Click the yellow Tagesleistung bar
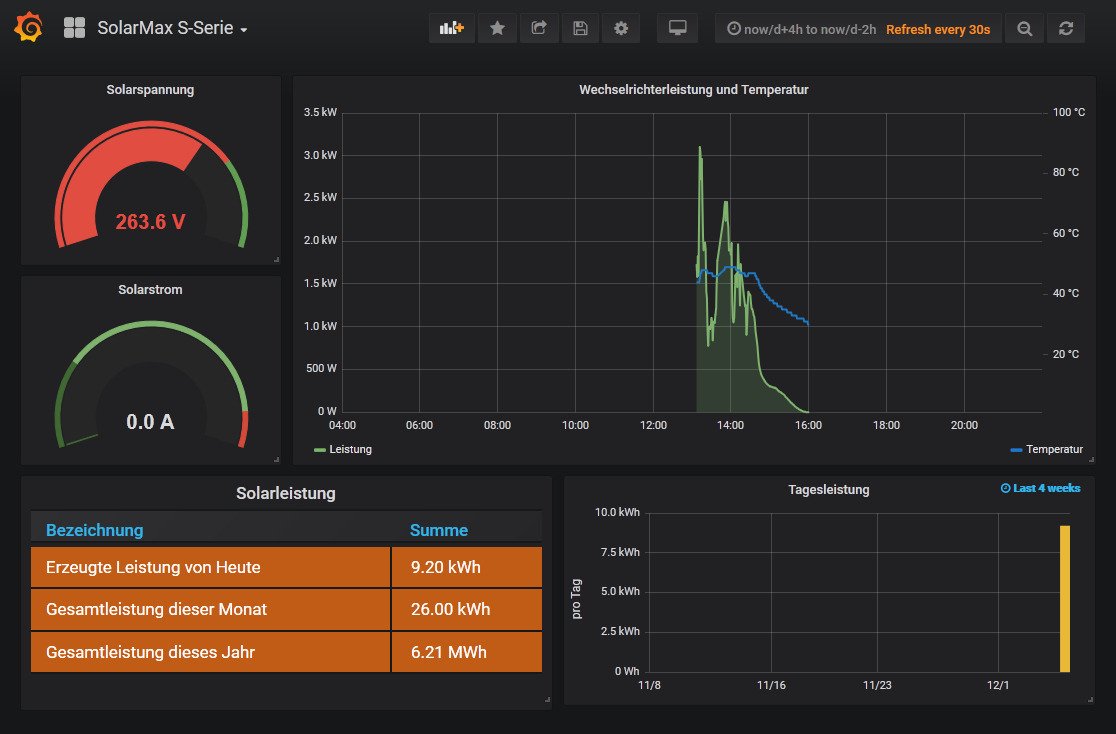Screen dimensions: 1116x734 click(x=1065, y=598)
